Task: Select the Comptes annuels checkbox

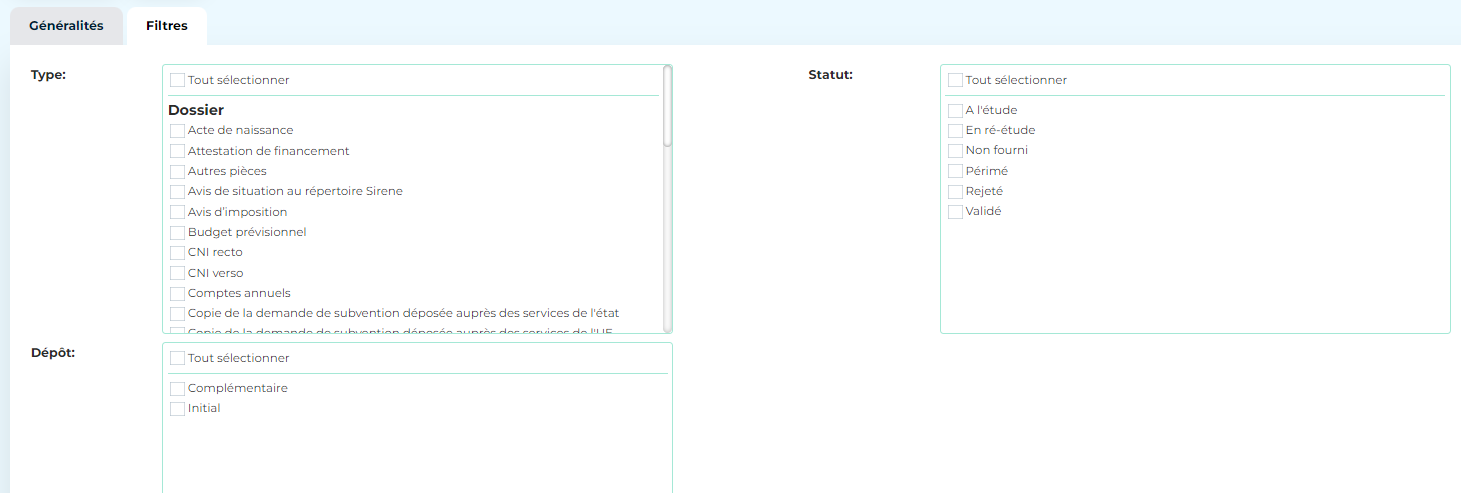Action: [x=178, y=294]
